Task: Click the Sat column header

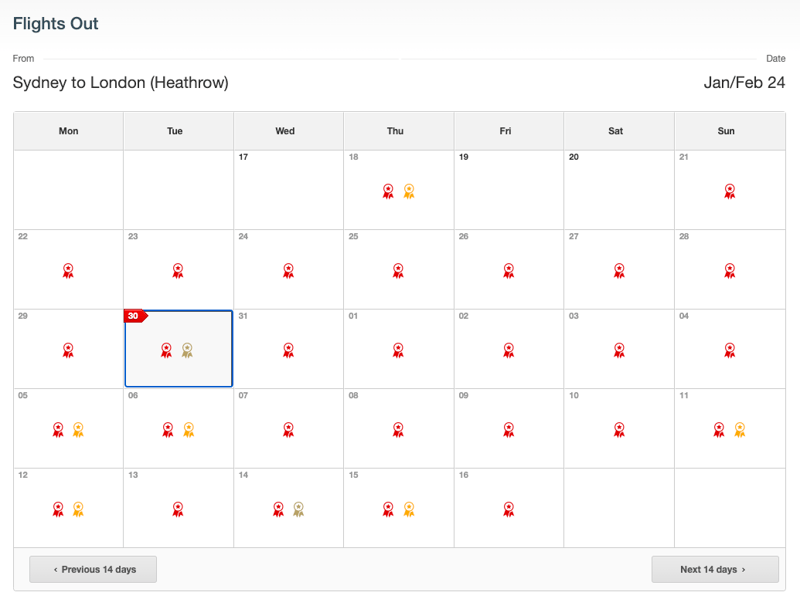Action: click(x=619, y=131)
